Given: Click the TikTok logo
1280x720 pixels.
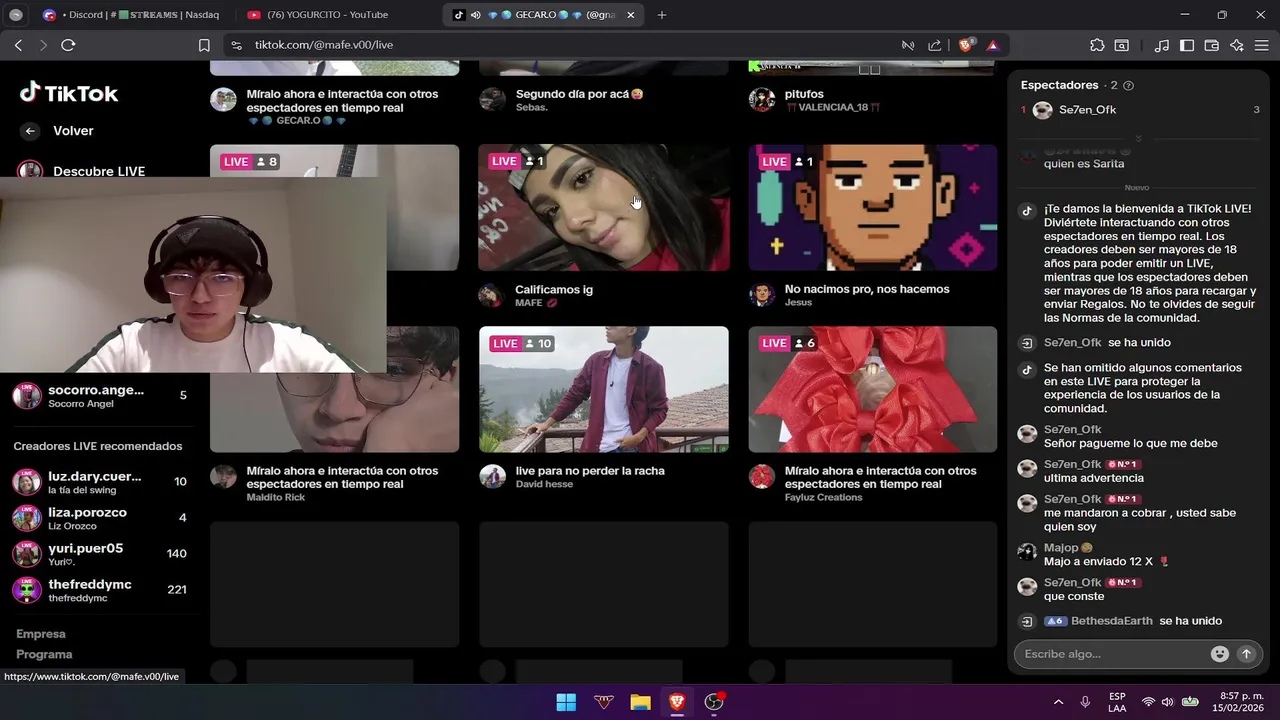Looking at the screenshot, I should [x=69, y=93].
